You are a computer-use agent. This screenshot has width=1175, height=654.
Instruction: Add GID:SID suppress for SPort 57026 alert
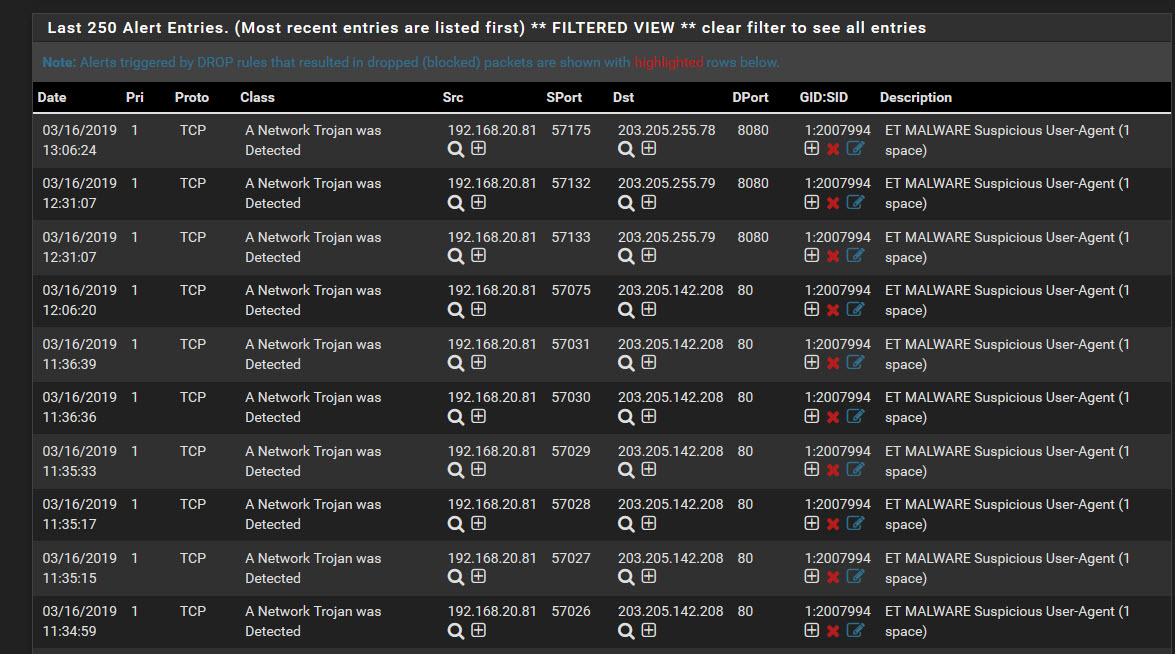[x=812, y=629]
